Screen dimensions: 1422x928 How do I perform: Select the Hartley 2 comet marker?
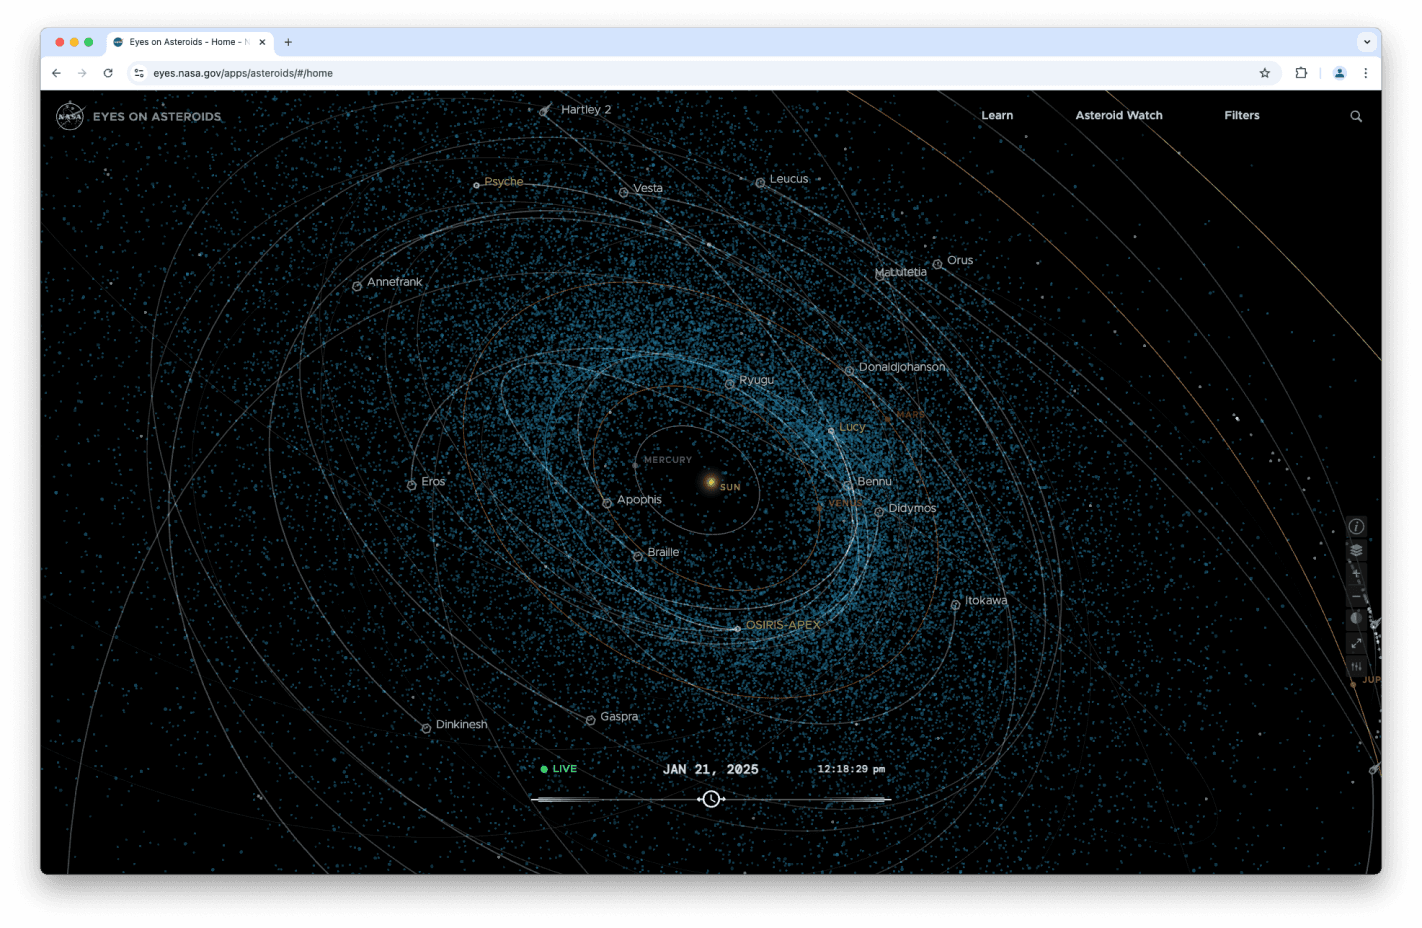click(x=545, y=110)
